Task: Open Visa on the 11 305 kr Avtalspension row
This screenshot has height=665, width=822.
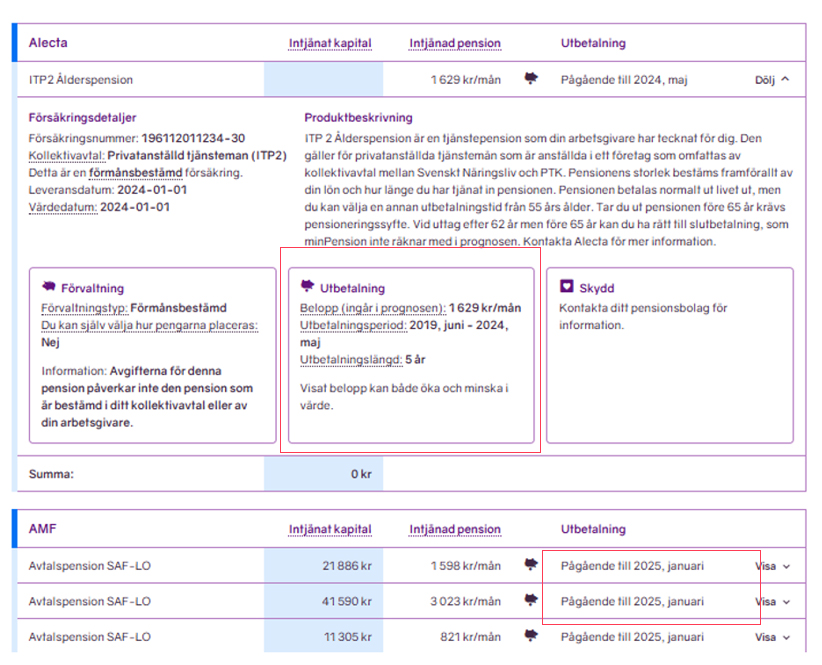Action: [x=772, y=636]
